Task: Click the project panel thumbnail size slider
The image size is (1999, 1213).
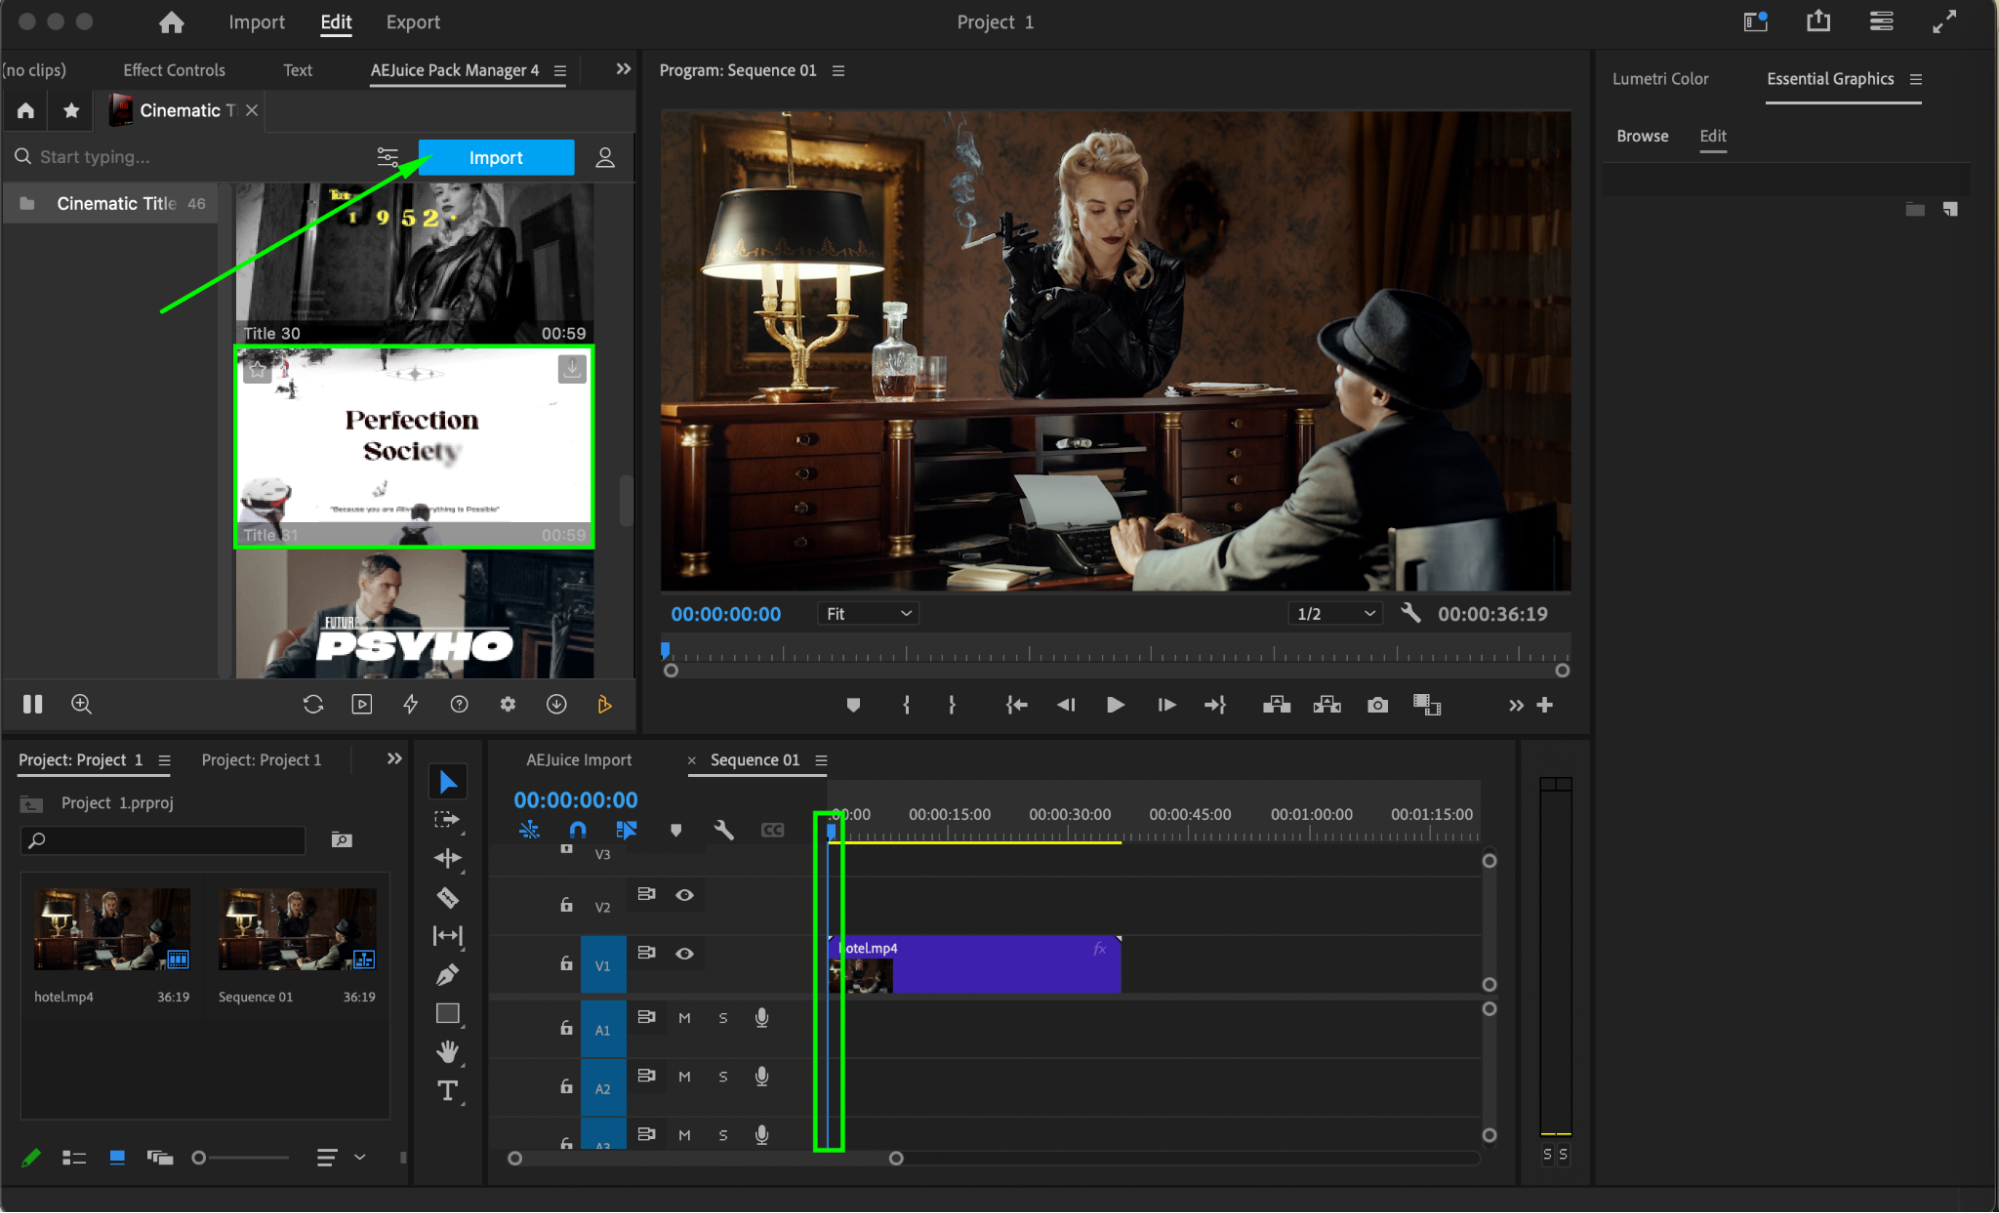Action: point(200,1158)
